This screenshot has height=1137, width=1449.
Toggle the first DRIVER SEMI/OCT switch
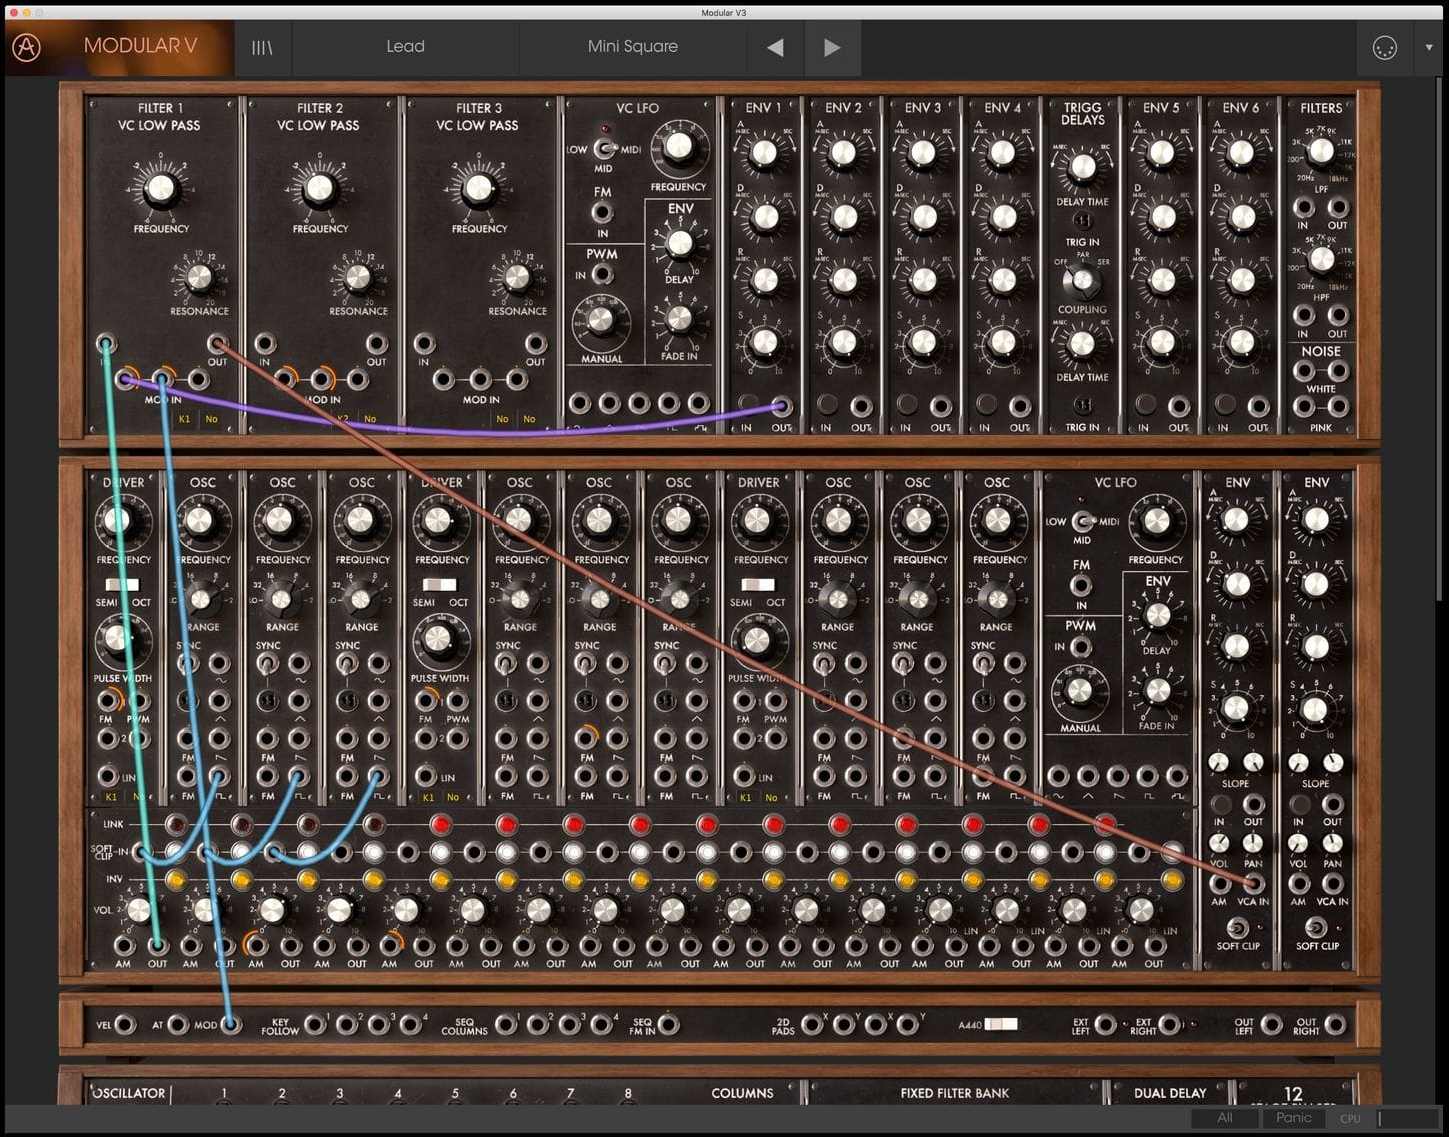pos(122,584)
